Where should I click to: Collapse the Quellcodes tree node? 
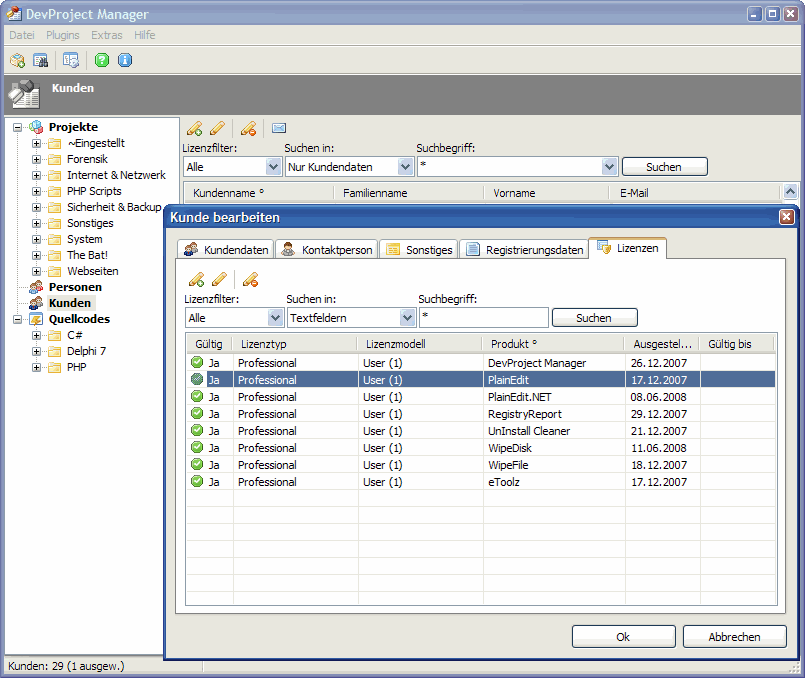click(17, 319)
